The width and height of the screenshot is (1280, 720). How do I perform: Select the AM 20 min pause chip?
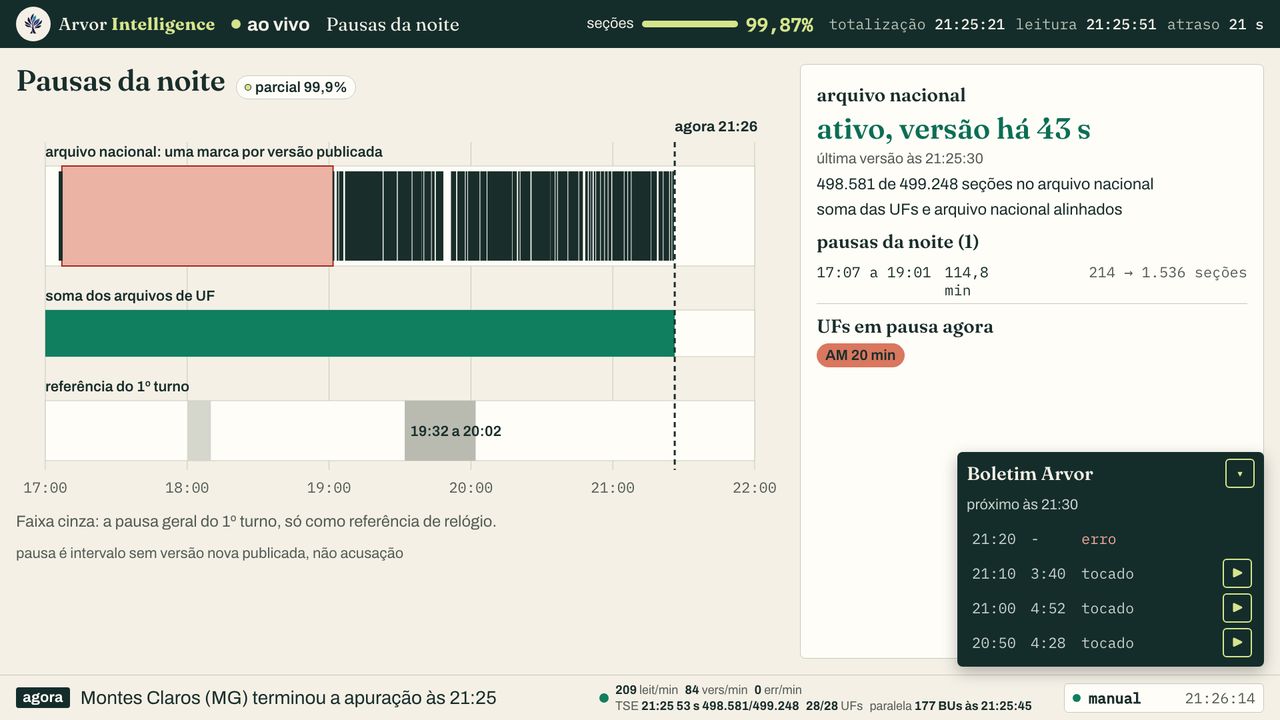point(860,355)
